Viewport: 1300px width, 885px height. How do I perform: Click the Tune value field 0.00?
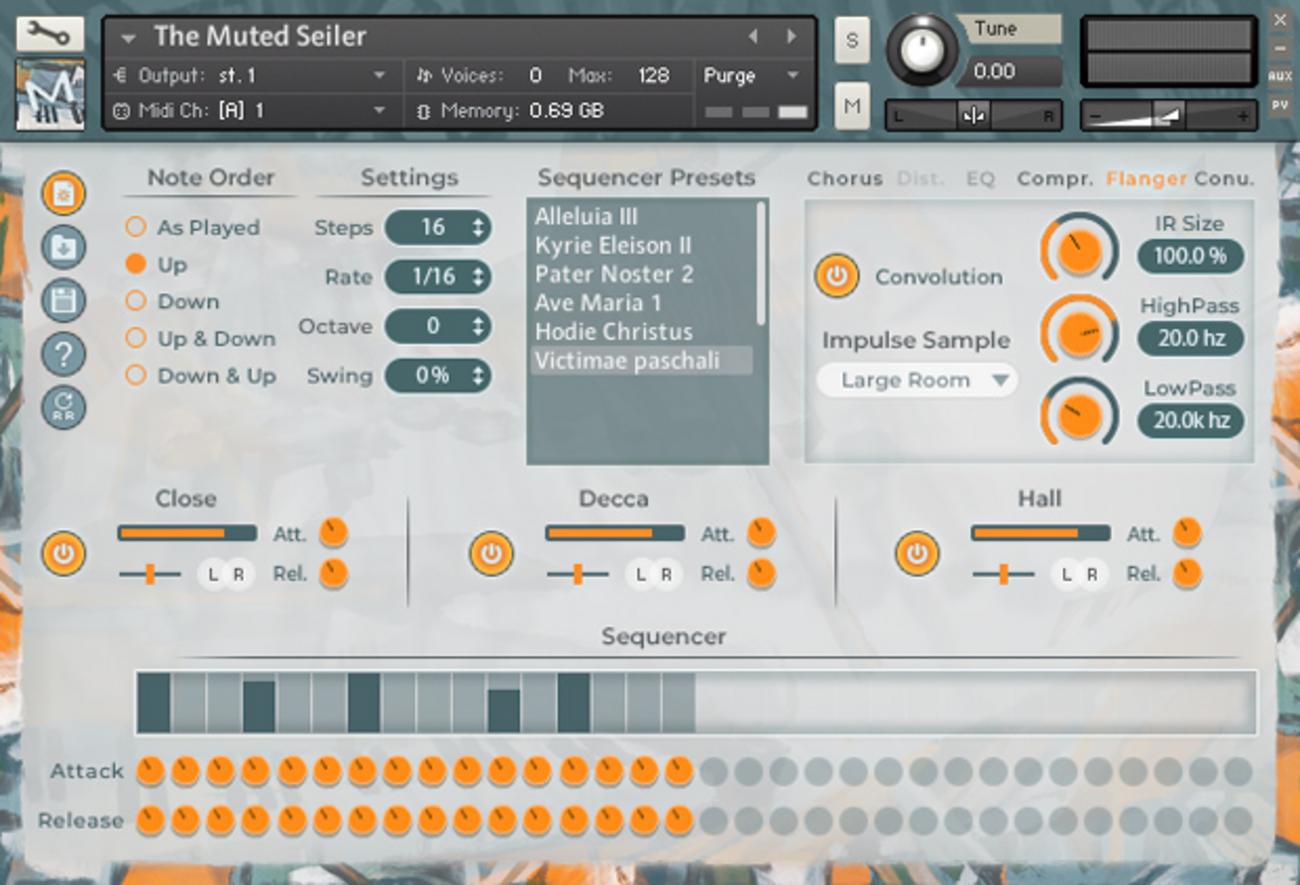pyautogui.click(x=1010, y=71)
